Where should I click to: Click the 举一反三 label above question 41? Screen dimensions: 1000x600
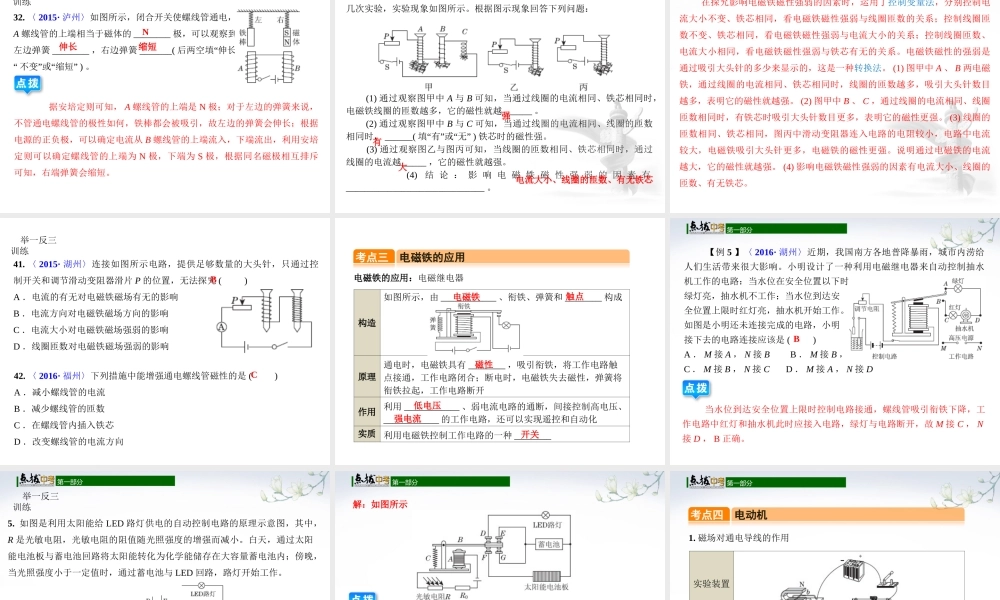click(x=38, y=240)
